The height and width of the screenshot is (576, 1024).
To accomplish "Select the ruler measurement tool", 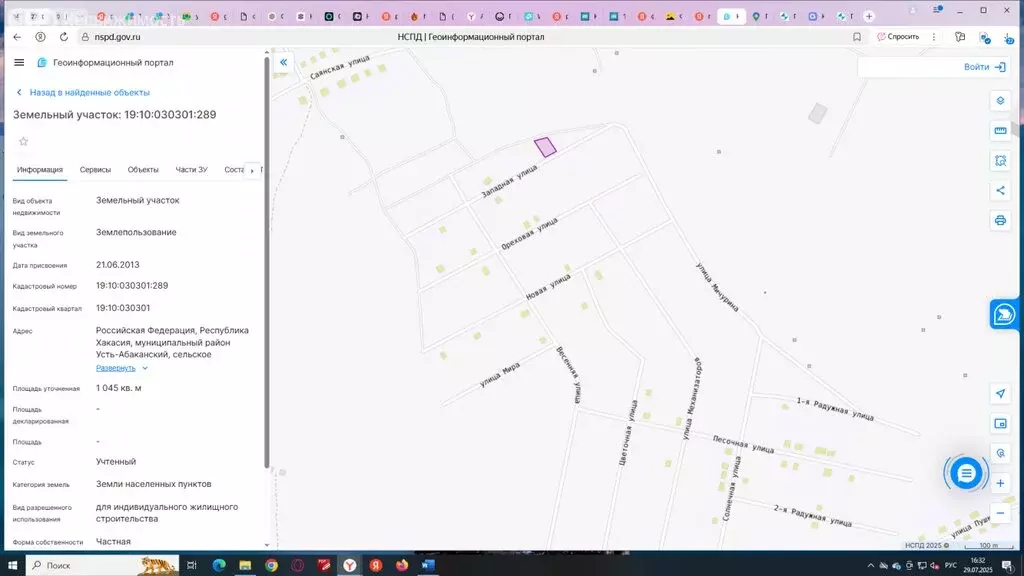I will pyautogui.click(x=1000, y=131).
